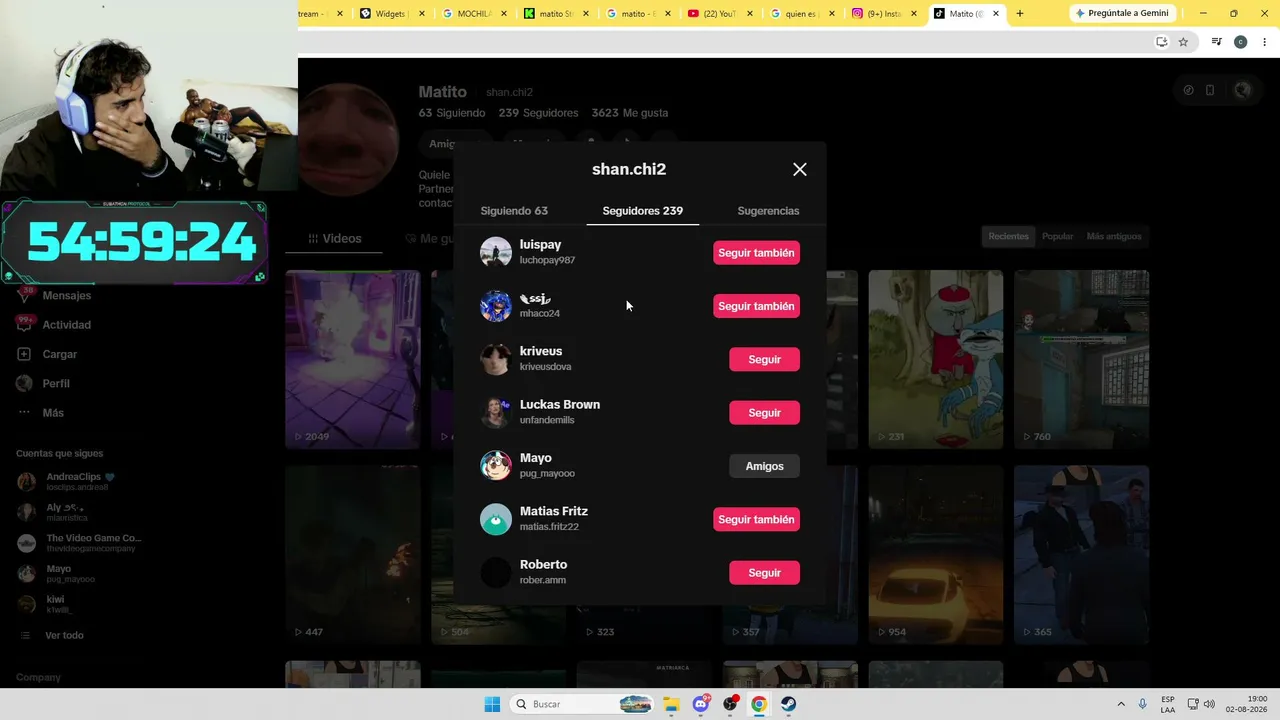Open a new browser tab
1280x720 pixels.
1020,14
